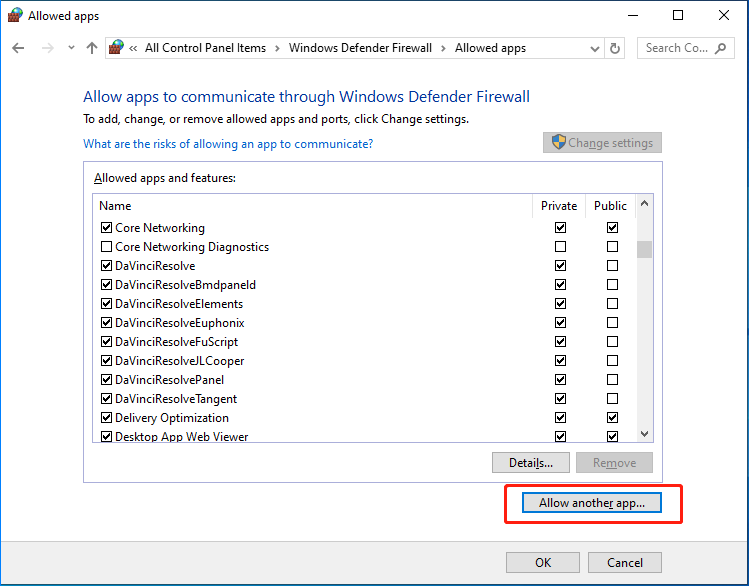The width and height of the screenshot is (749, 586).
Task: Open the recent locations dropdown arrow
Action: tap(71, 48)
